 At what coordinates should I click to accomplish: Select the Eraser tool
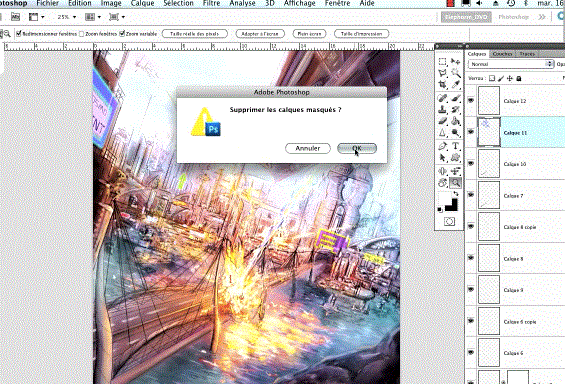(x=442, y=121)
